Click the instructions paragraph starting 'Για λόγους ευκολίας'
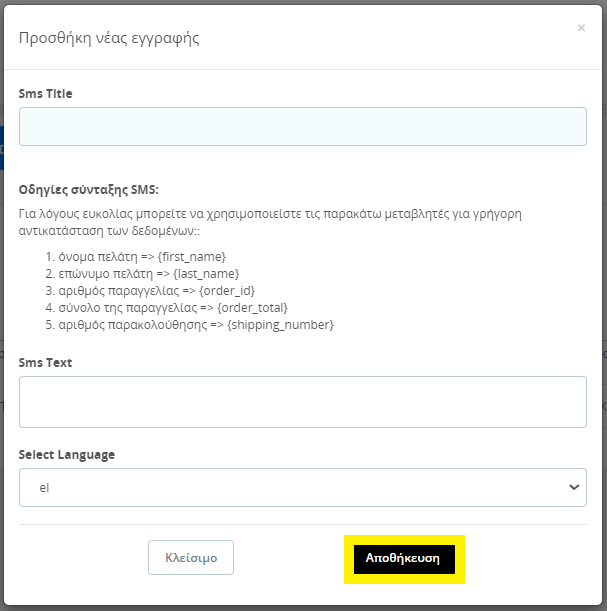The image size is (607, 611). point(270,214)
